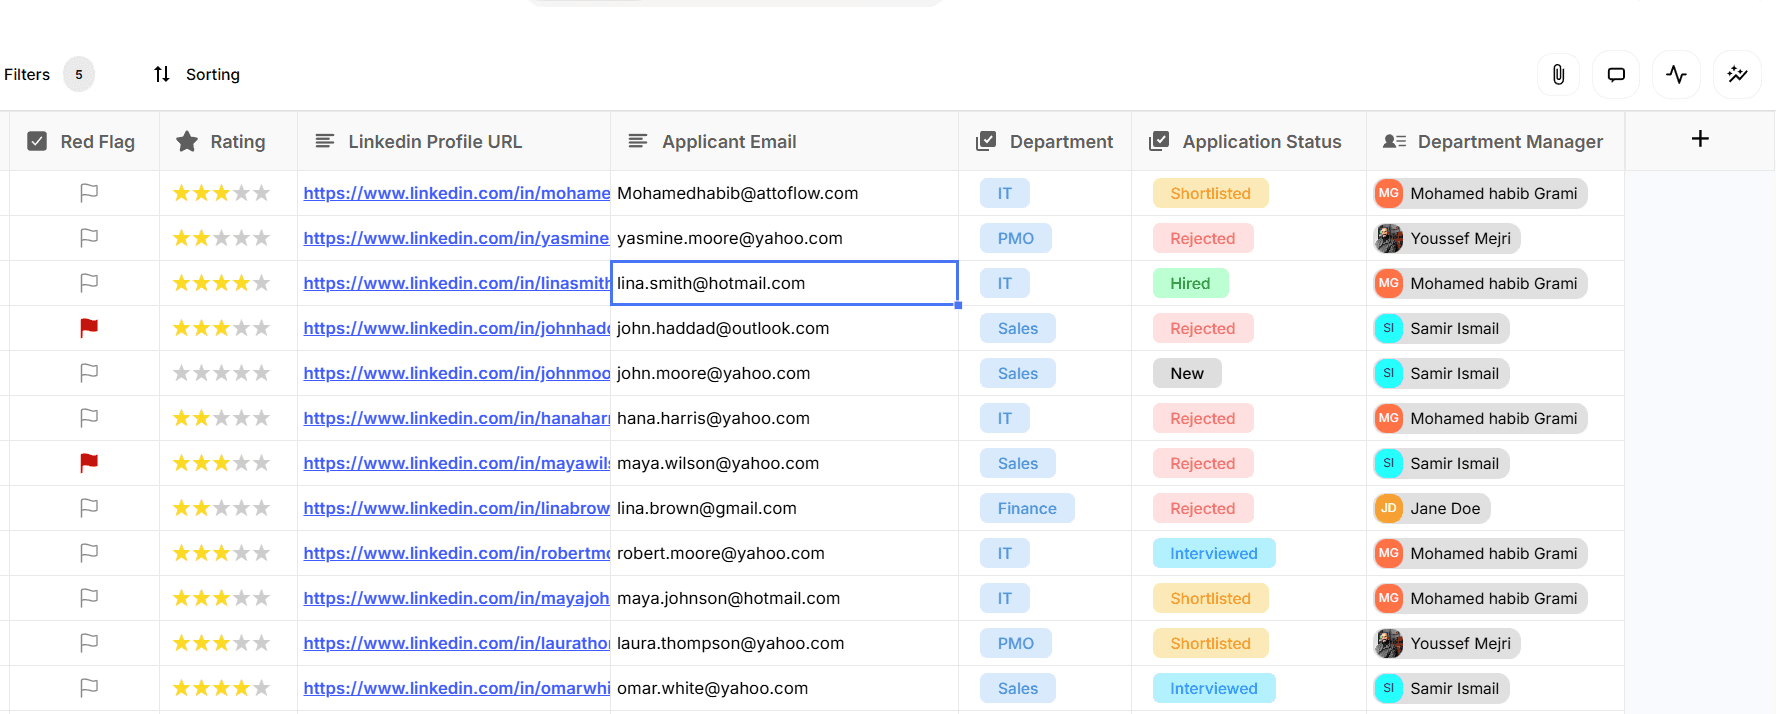
Task: Toggle red flag for lina.brown row
Action: click(x=89, y=507)
